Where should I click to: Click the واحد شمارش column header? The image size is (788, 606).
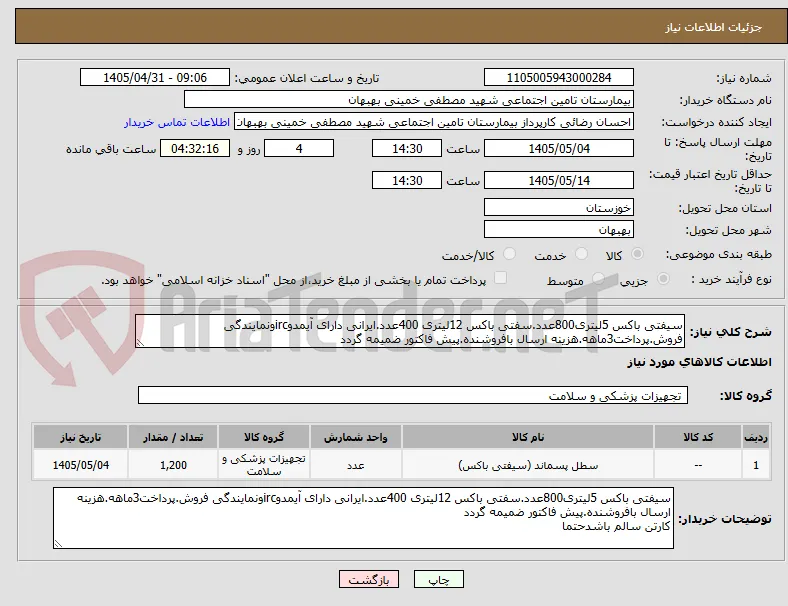(x=356, y=437)
